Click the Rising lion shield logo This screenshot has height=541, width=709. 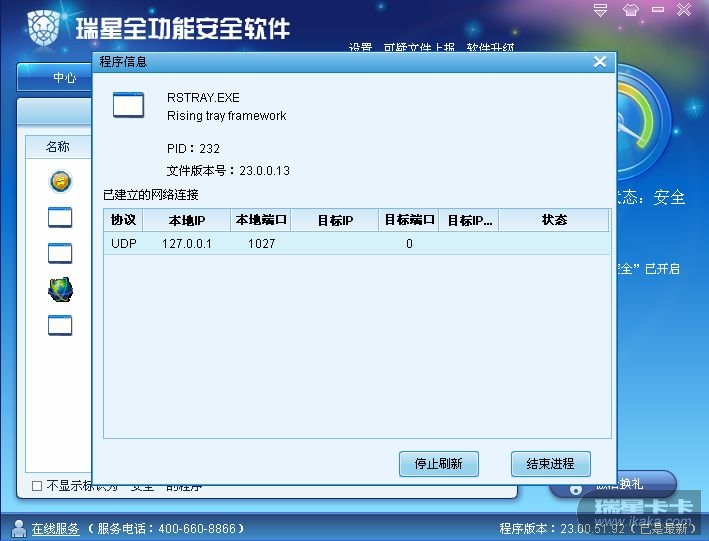(43, 28)
